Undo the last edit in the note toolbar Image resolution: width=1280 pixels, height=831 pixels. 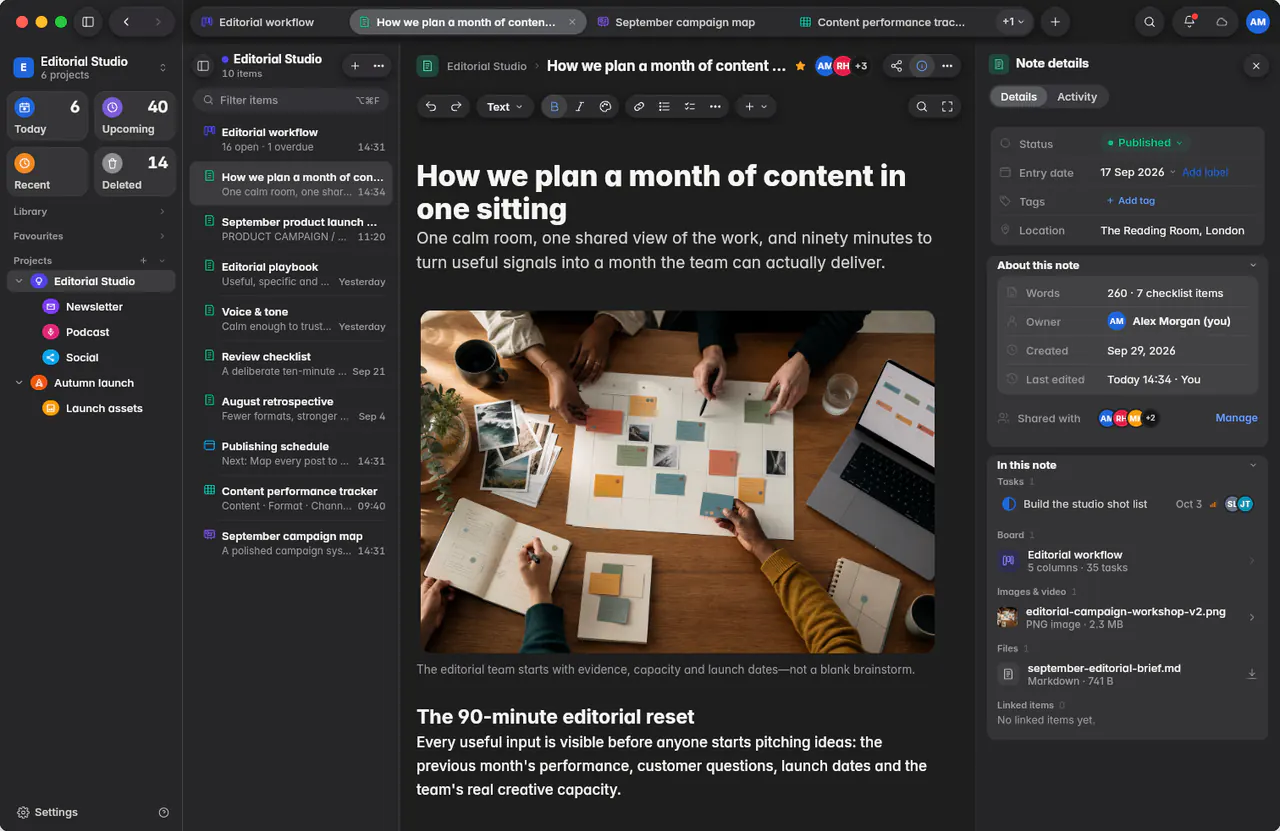pyautogui.click(x=431, y=107)
